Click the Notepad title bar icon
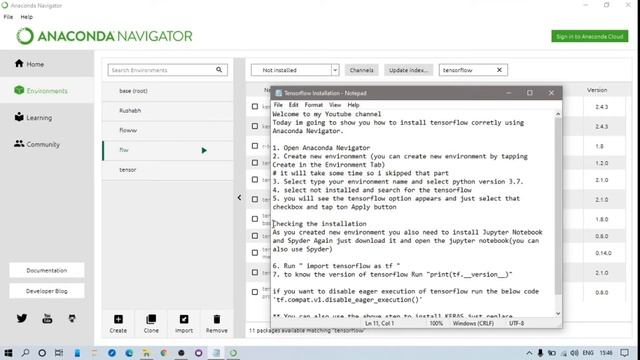 [x=278, y=93]
